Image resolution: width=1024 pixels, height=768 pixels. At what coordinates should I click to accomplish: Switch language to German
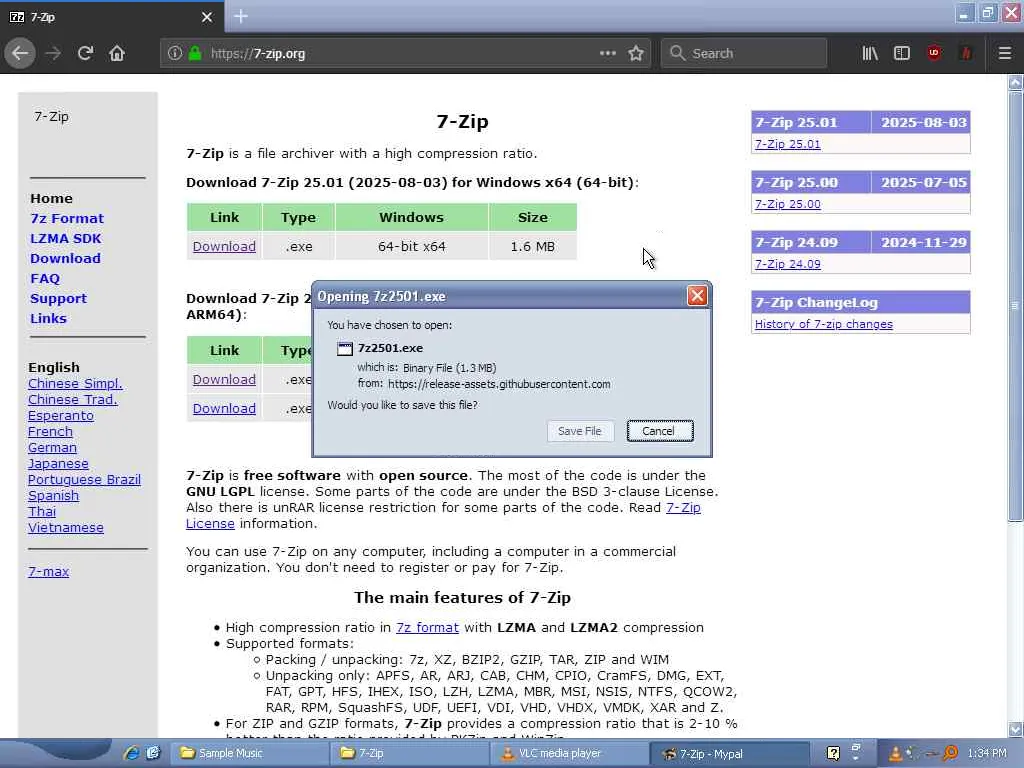click(52, 448)
